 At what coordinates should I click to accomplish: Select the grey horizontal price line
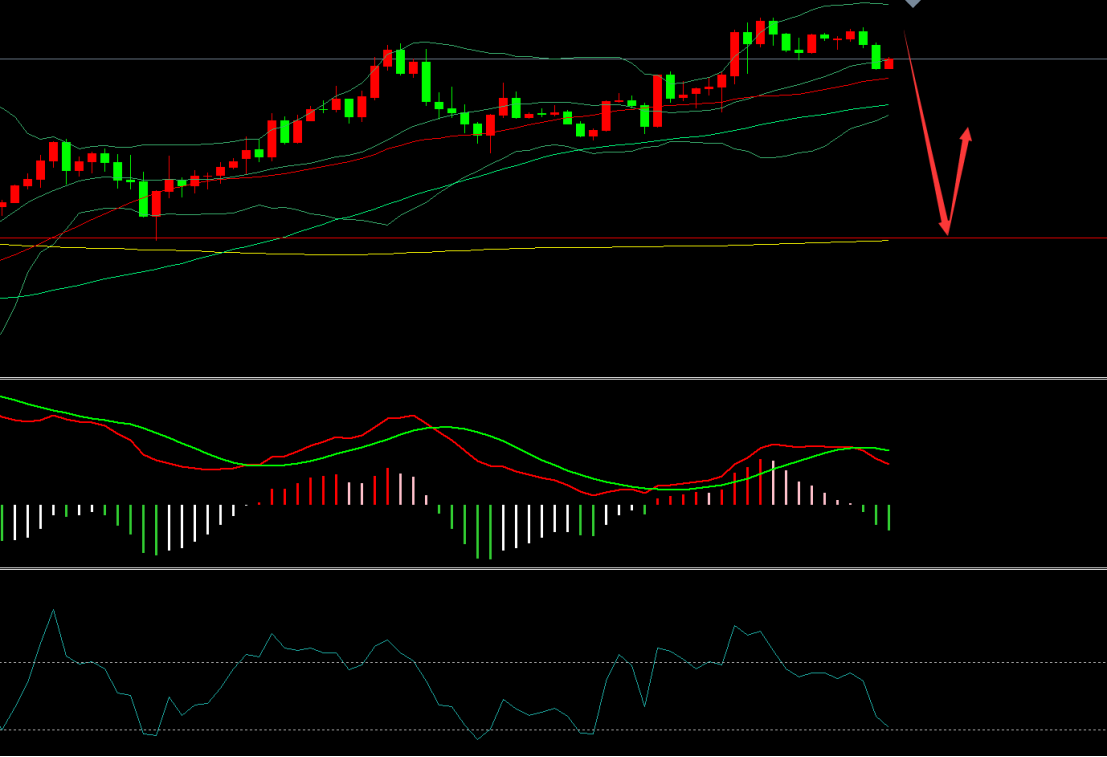(x=554, y=59)
